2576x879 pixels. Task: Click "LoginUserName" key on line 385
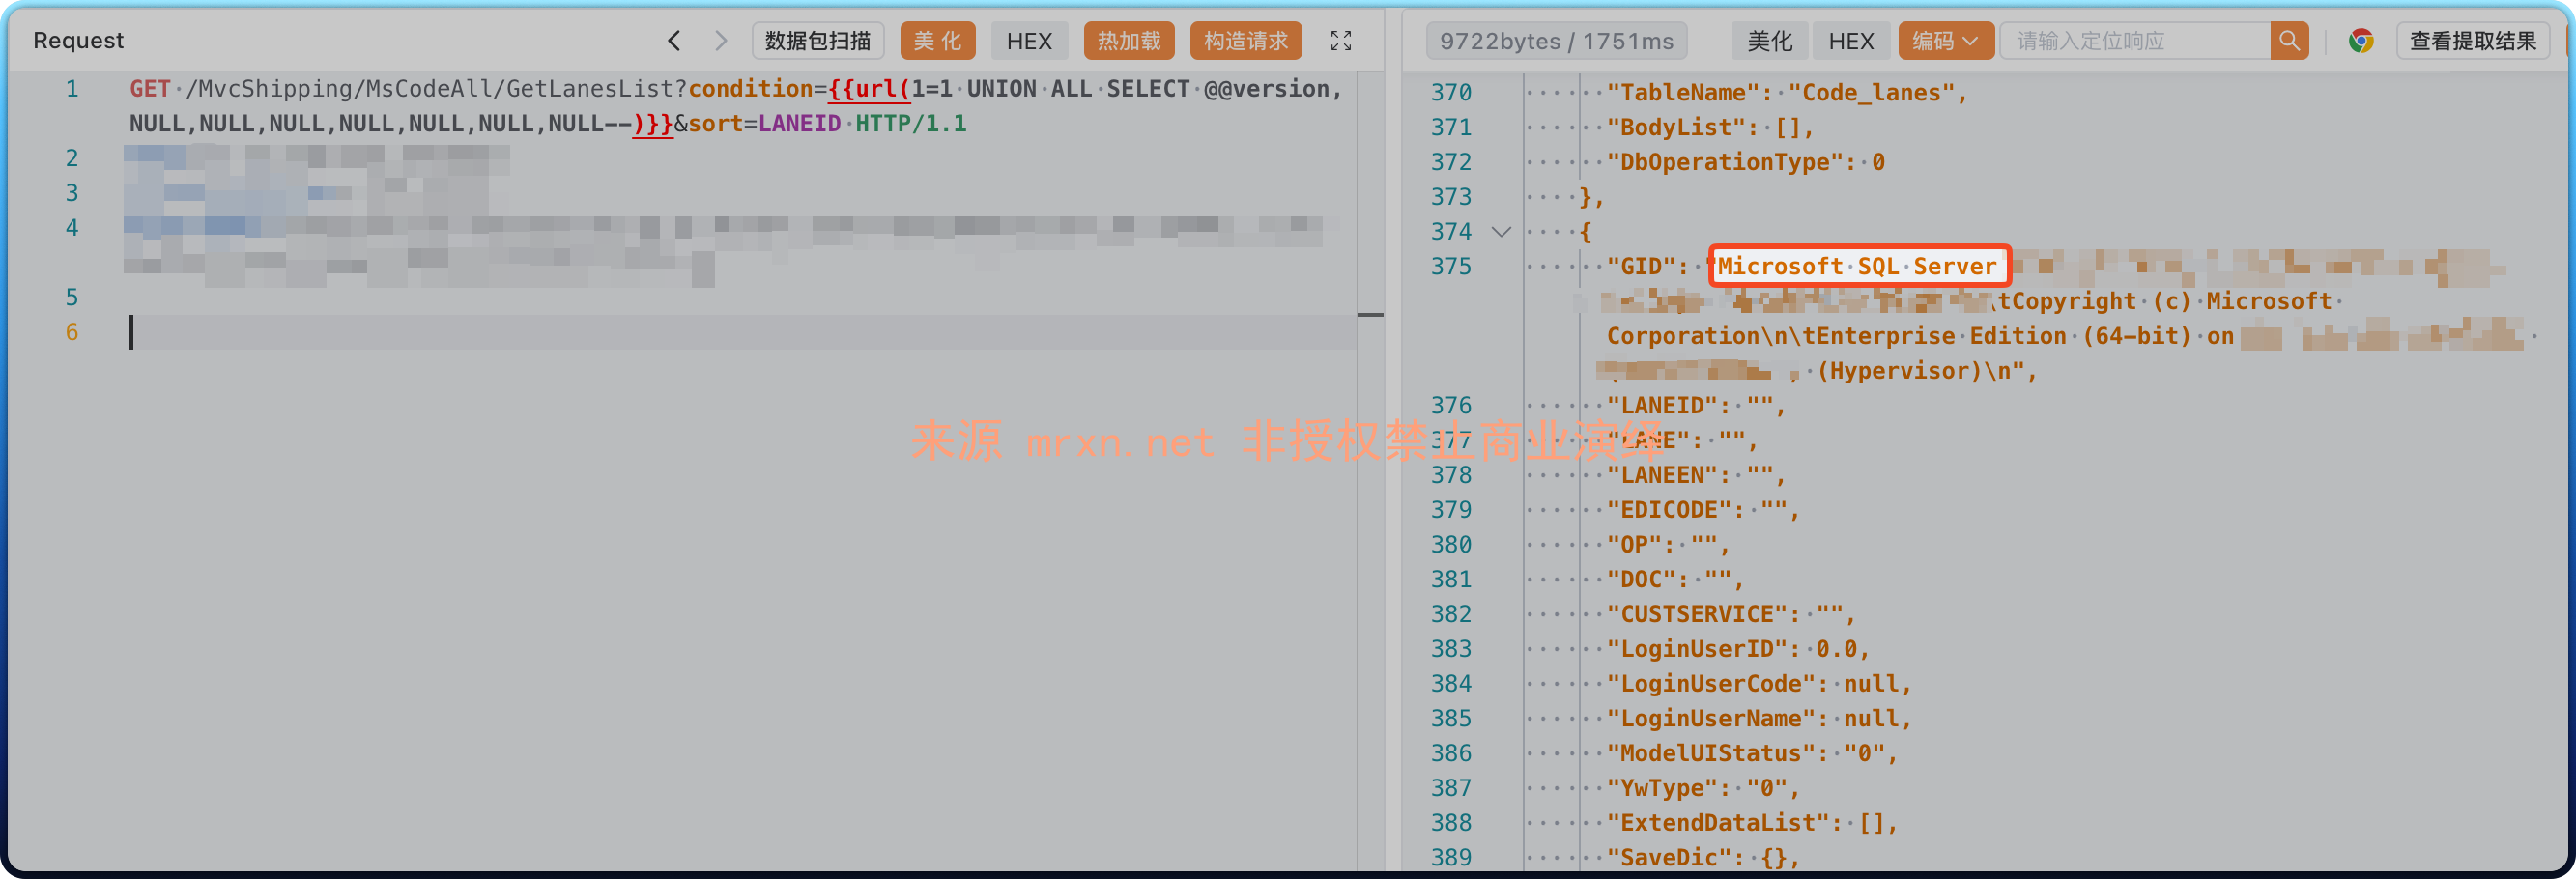(x=1711, y=719)
